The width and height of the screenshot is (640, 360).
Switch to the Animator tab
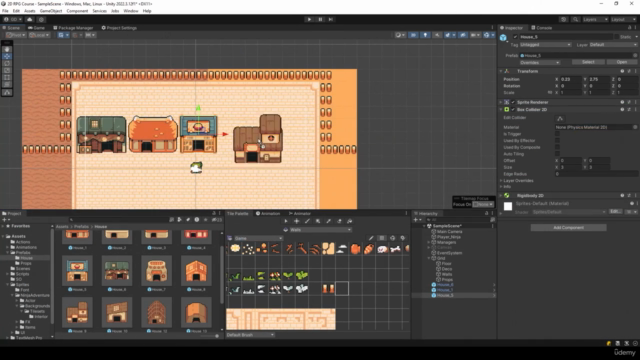coord(300,213)
